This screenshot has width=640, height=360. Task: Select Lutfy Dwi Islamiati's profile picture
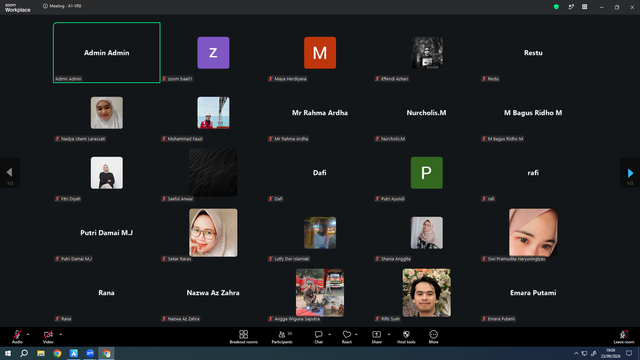pos(320,233)
